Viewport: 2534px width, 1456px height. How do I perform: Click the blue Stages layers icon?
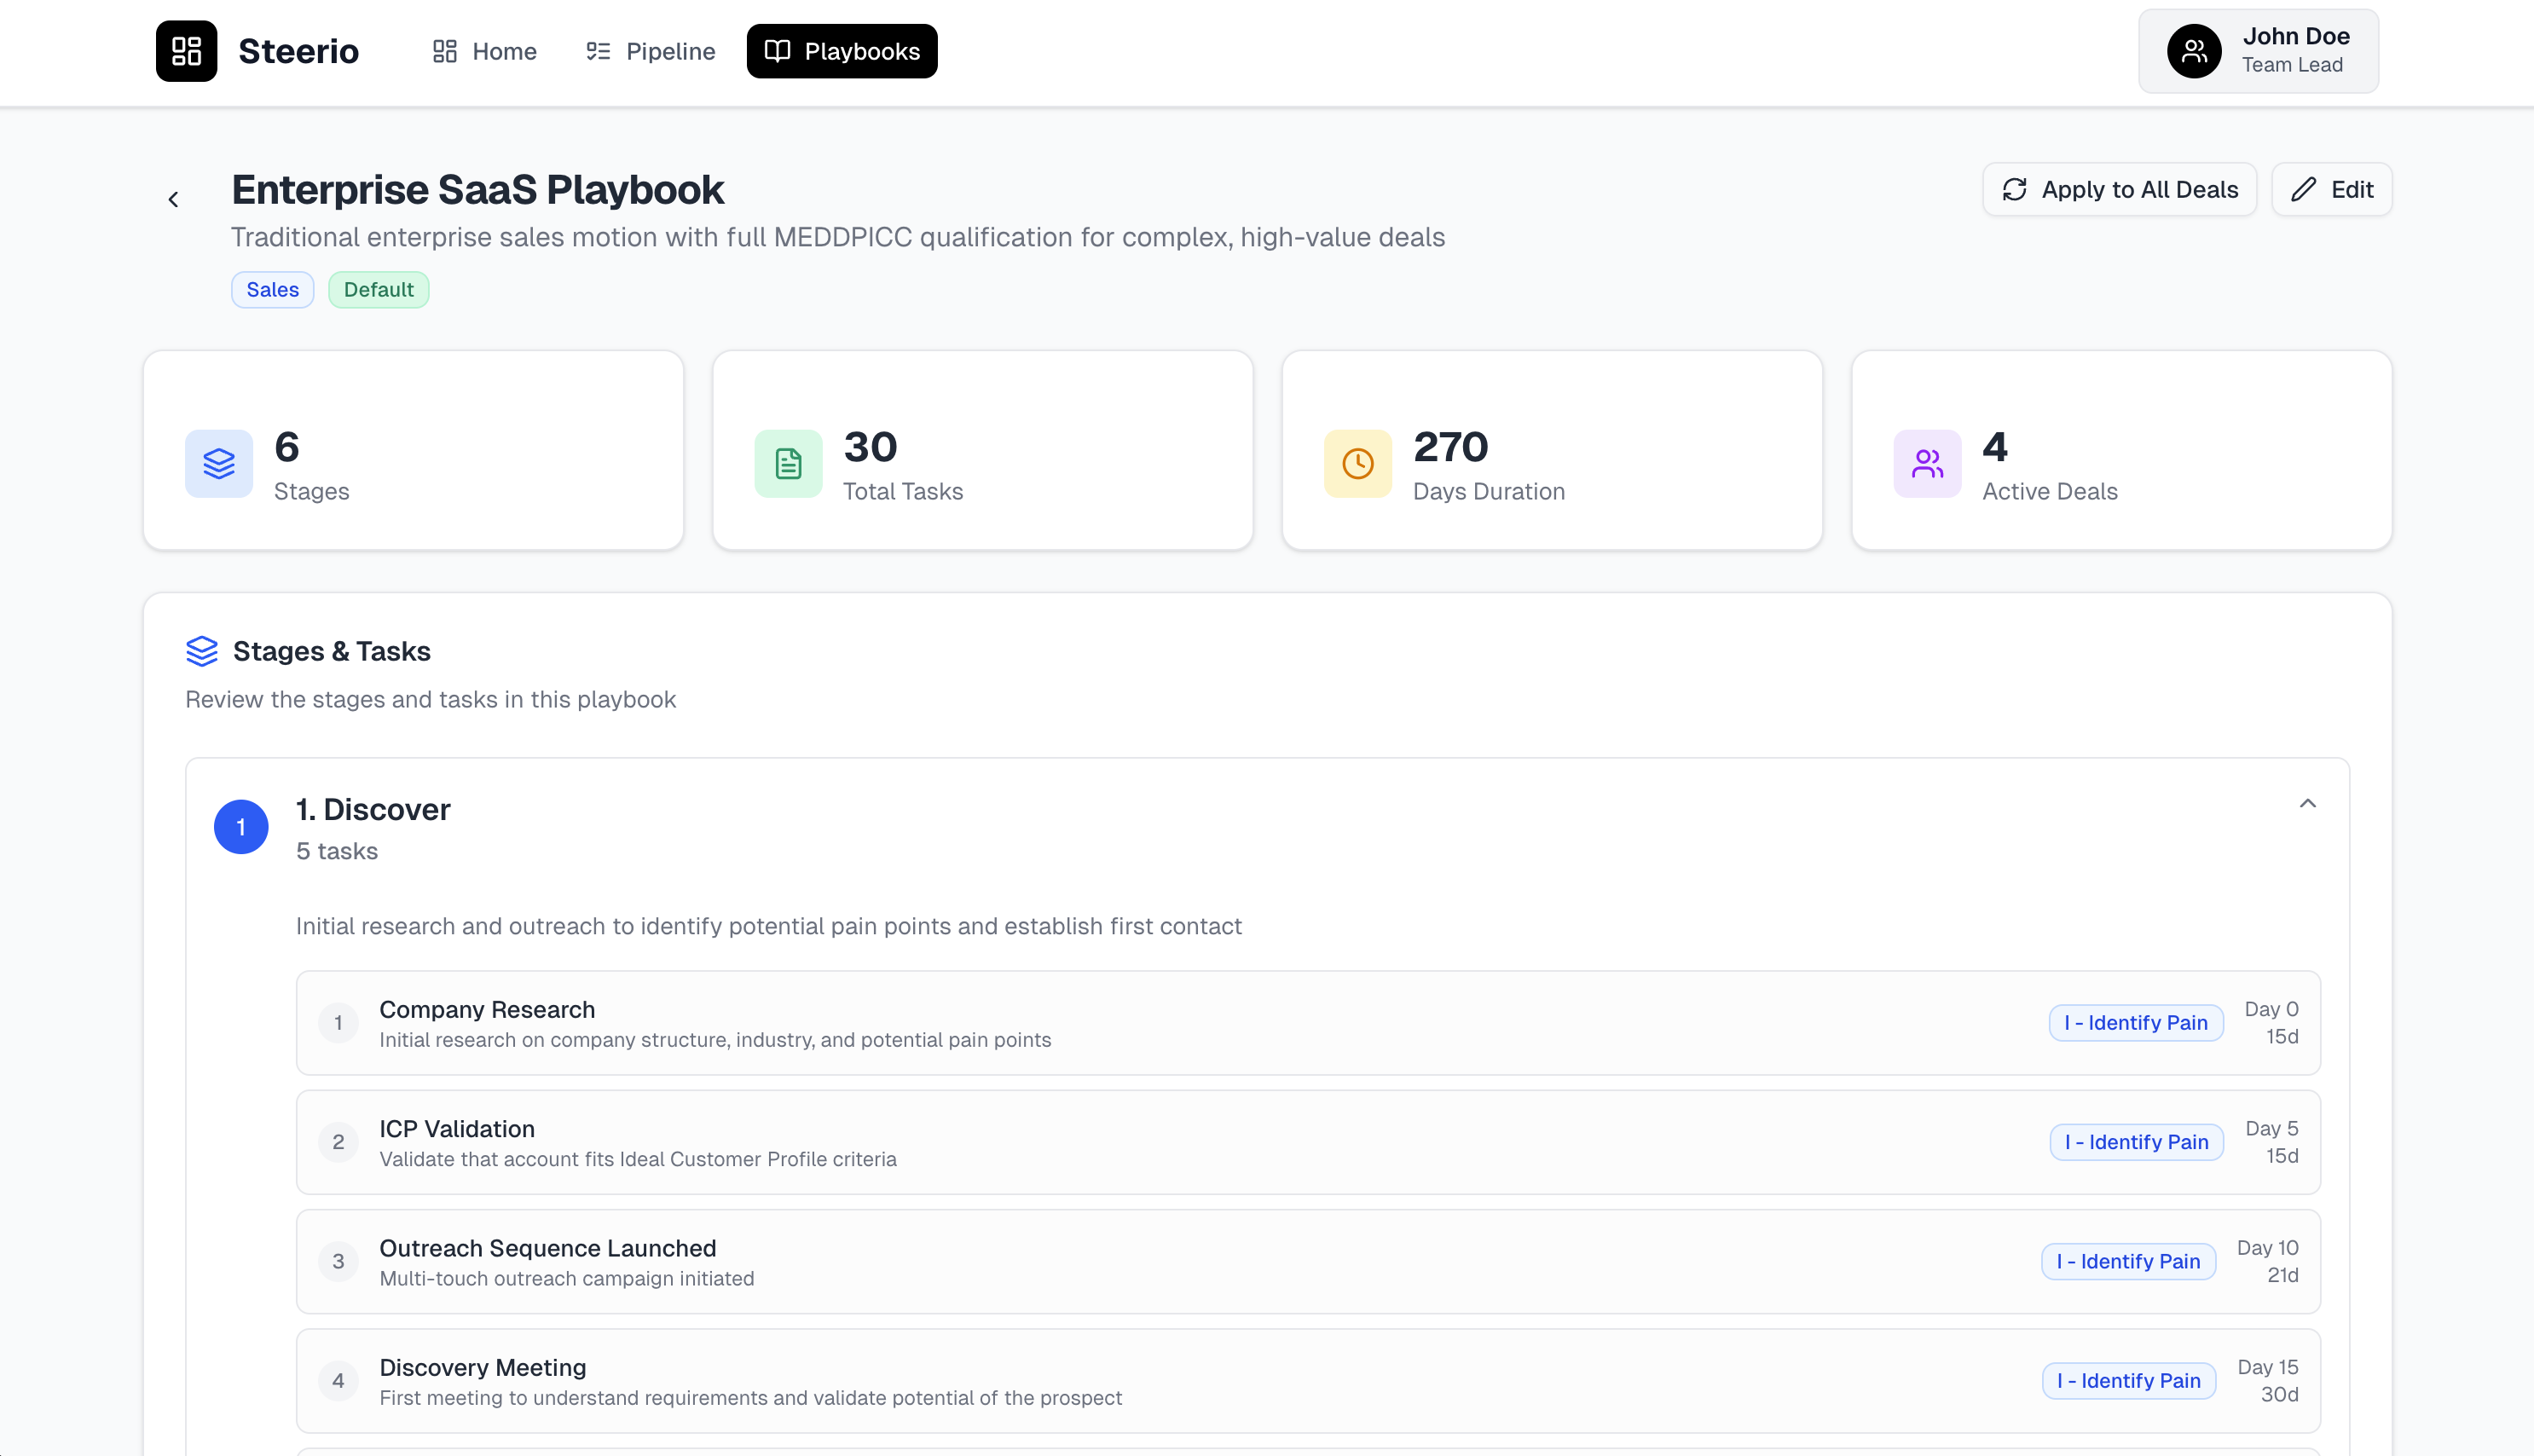218,463
